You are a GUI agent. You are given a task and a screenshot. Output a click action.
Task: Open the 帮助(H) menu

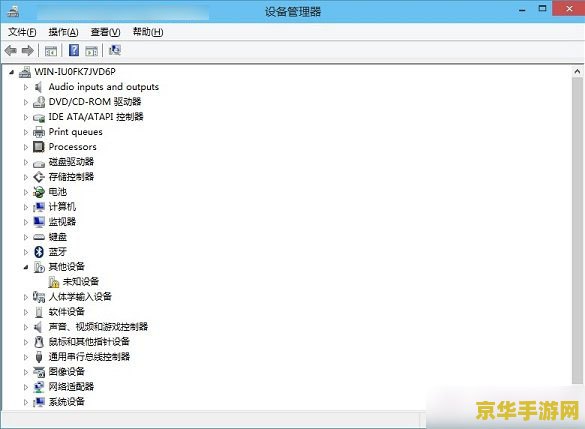[x=148, y=32]
